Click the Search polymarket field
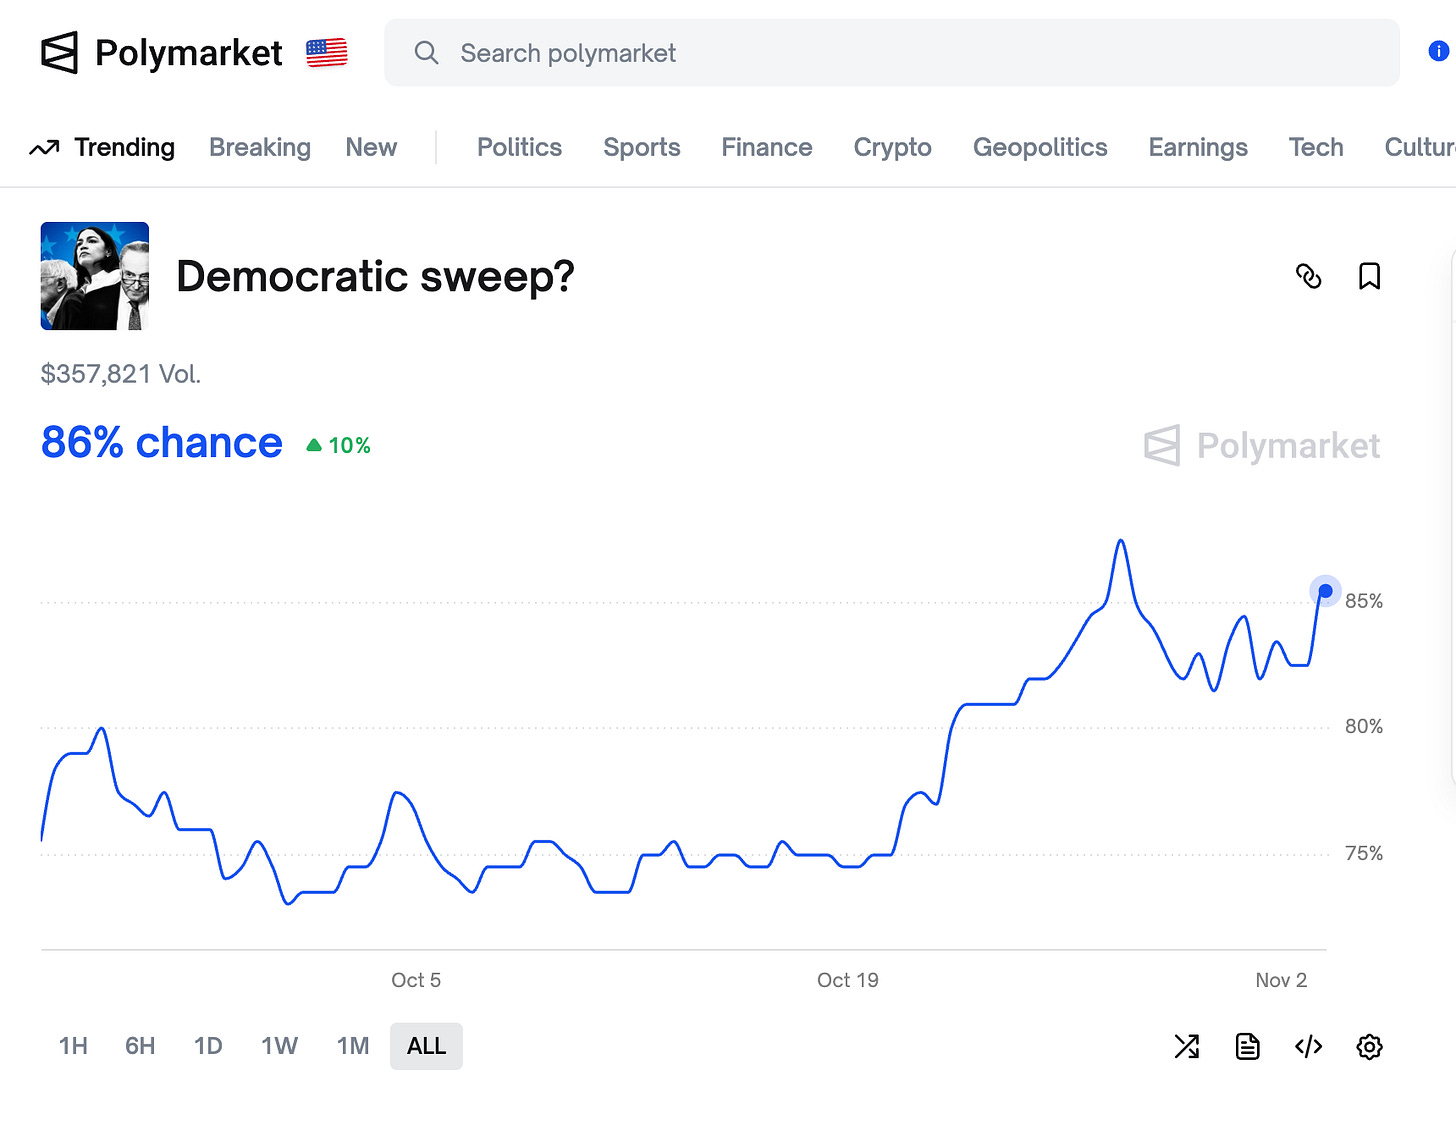The image size is (1456, 1126). coord(890,53)
